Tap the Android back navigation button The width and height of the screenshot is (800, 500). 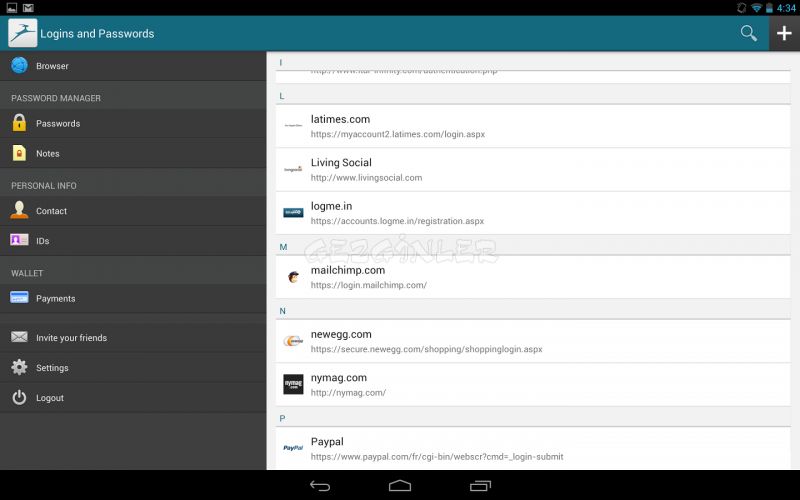(320, 486)
